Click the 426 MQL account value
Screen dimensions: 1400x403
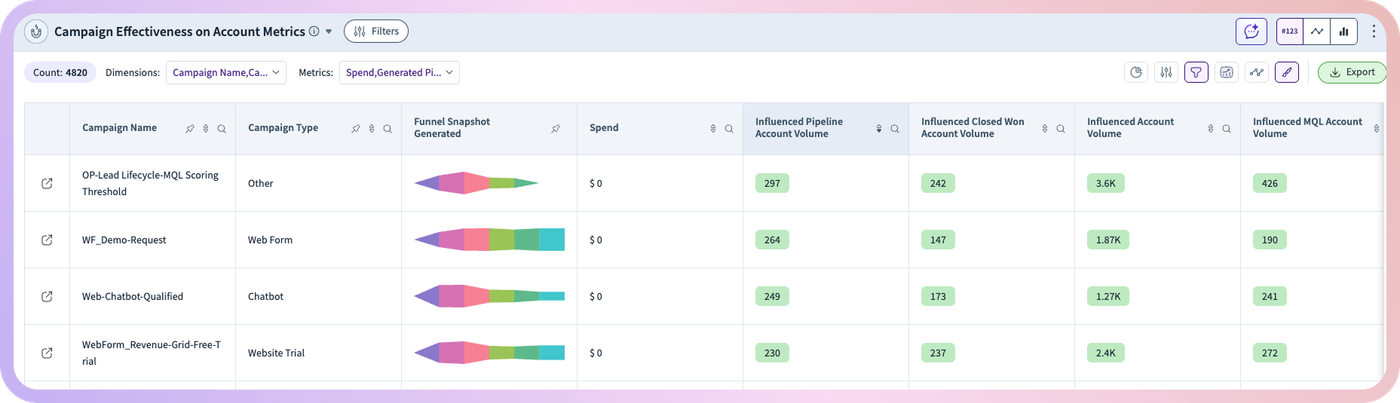(x=1270, y=184)
